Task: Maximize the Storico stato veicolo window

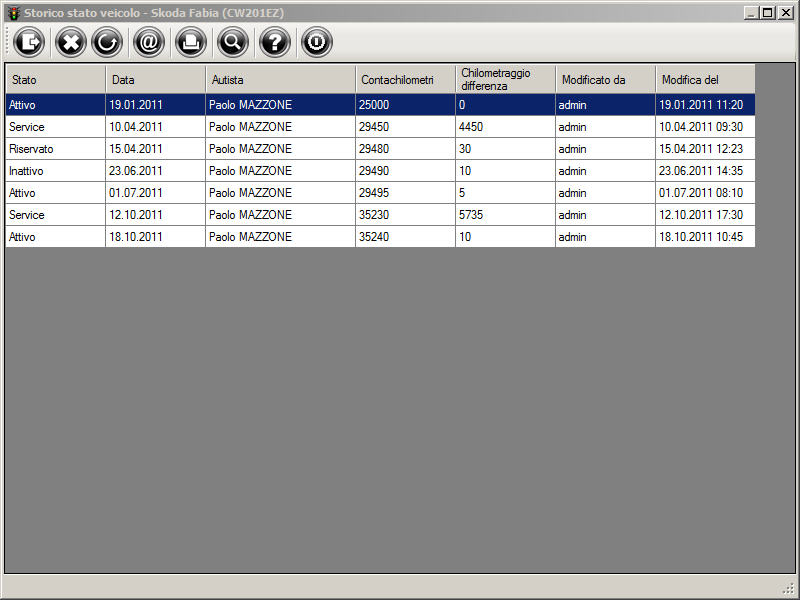Action: pos(767,13)
